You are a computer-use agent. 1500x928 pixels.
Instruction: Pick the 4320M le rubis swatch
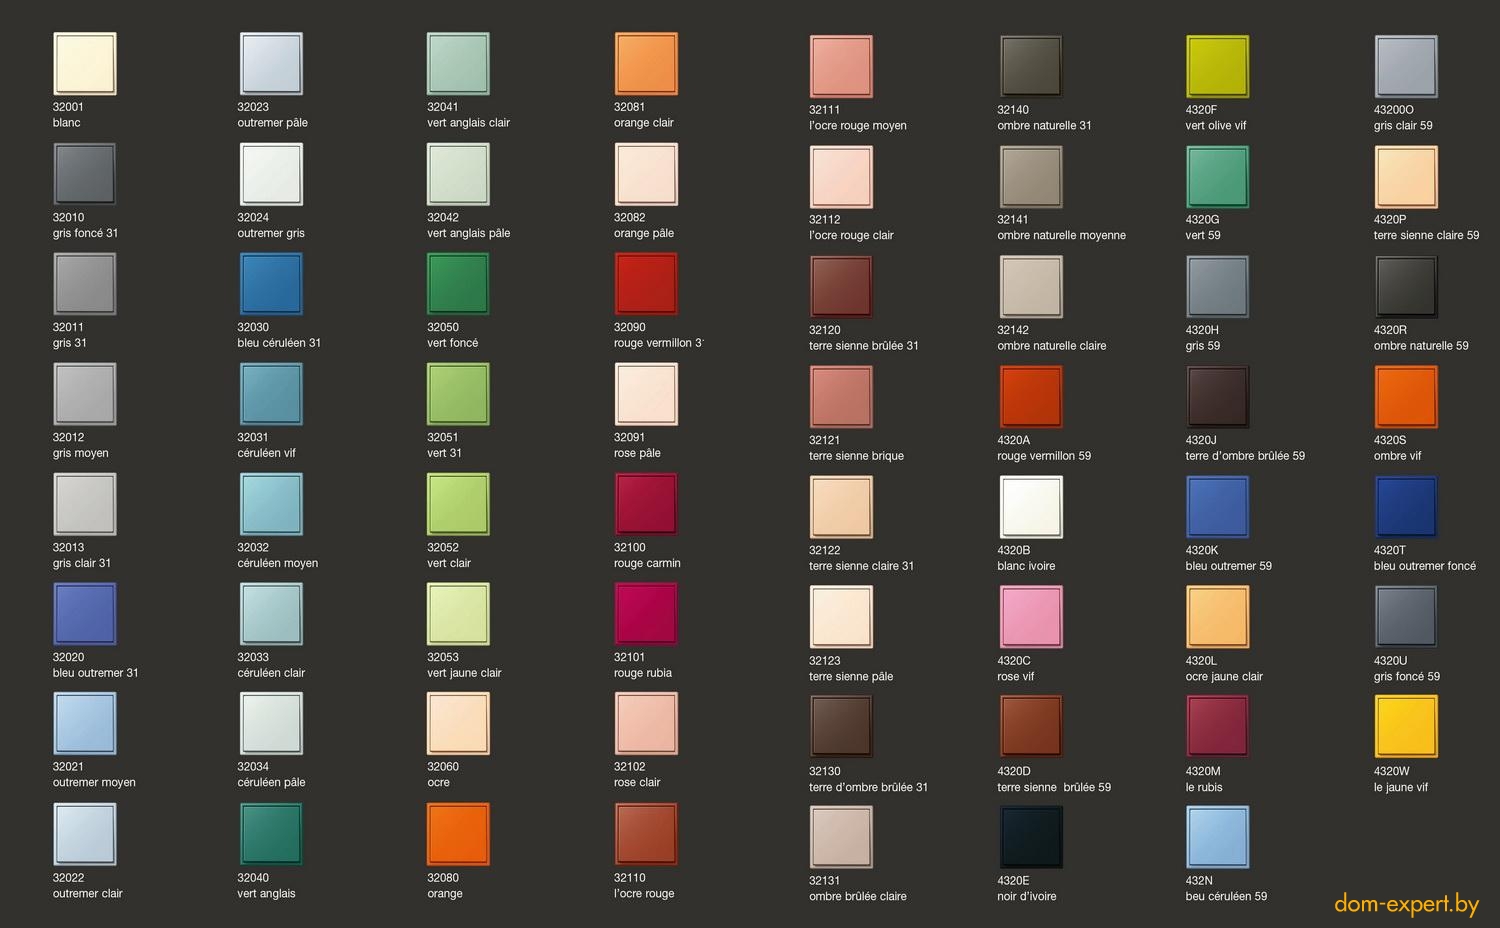pos(1217,727)
